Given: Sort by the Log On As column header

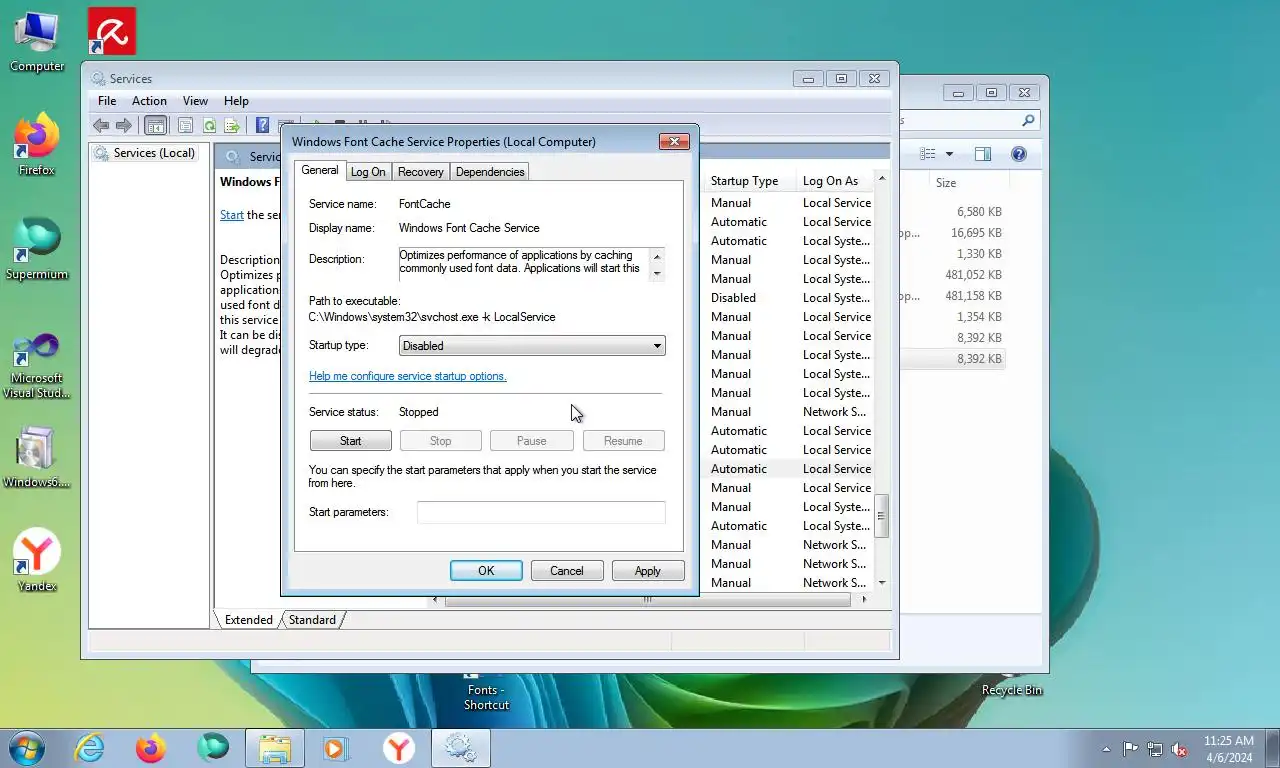Looking at the screenshot, I should coord(836,181).
